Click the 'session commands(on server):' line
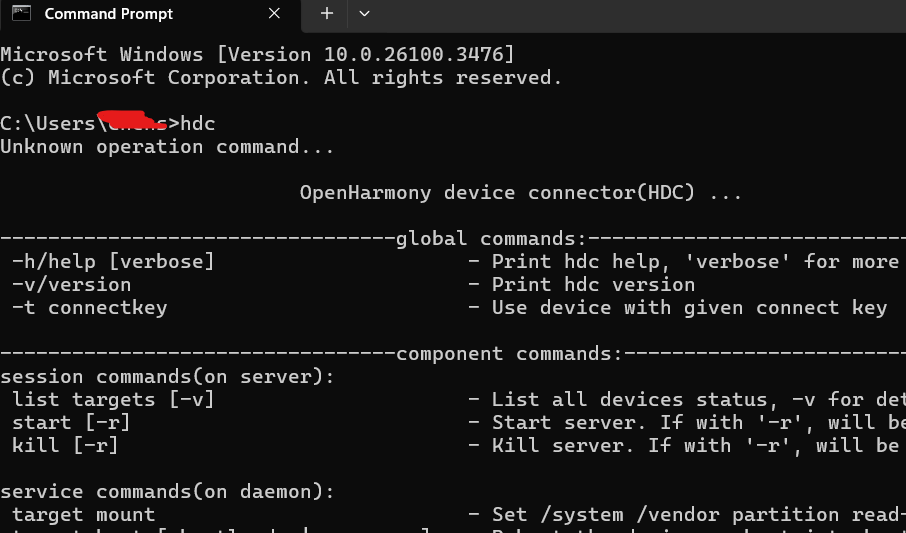Screen dimensions: 906x533 pyautogui.click(x=168, y=377)
